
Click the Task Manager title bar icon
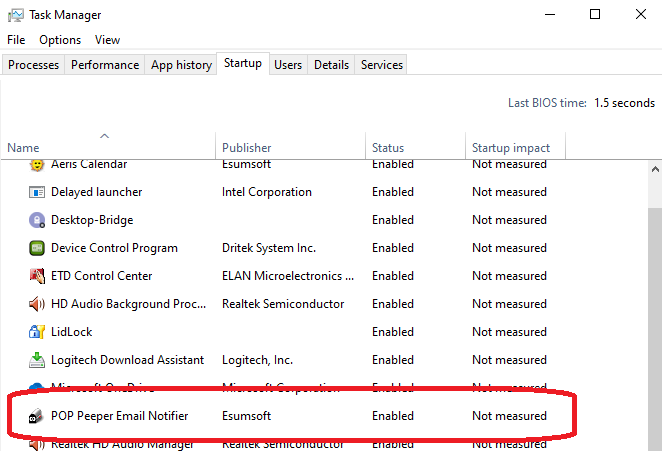16,15
